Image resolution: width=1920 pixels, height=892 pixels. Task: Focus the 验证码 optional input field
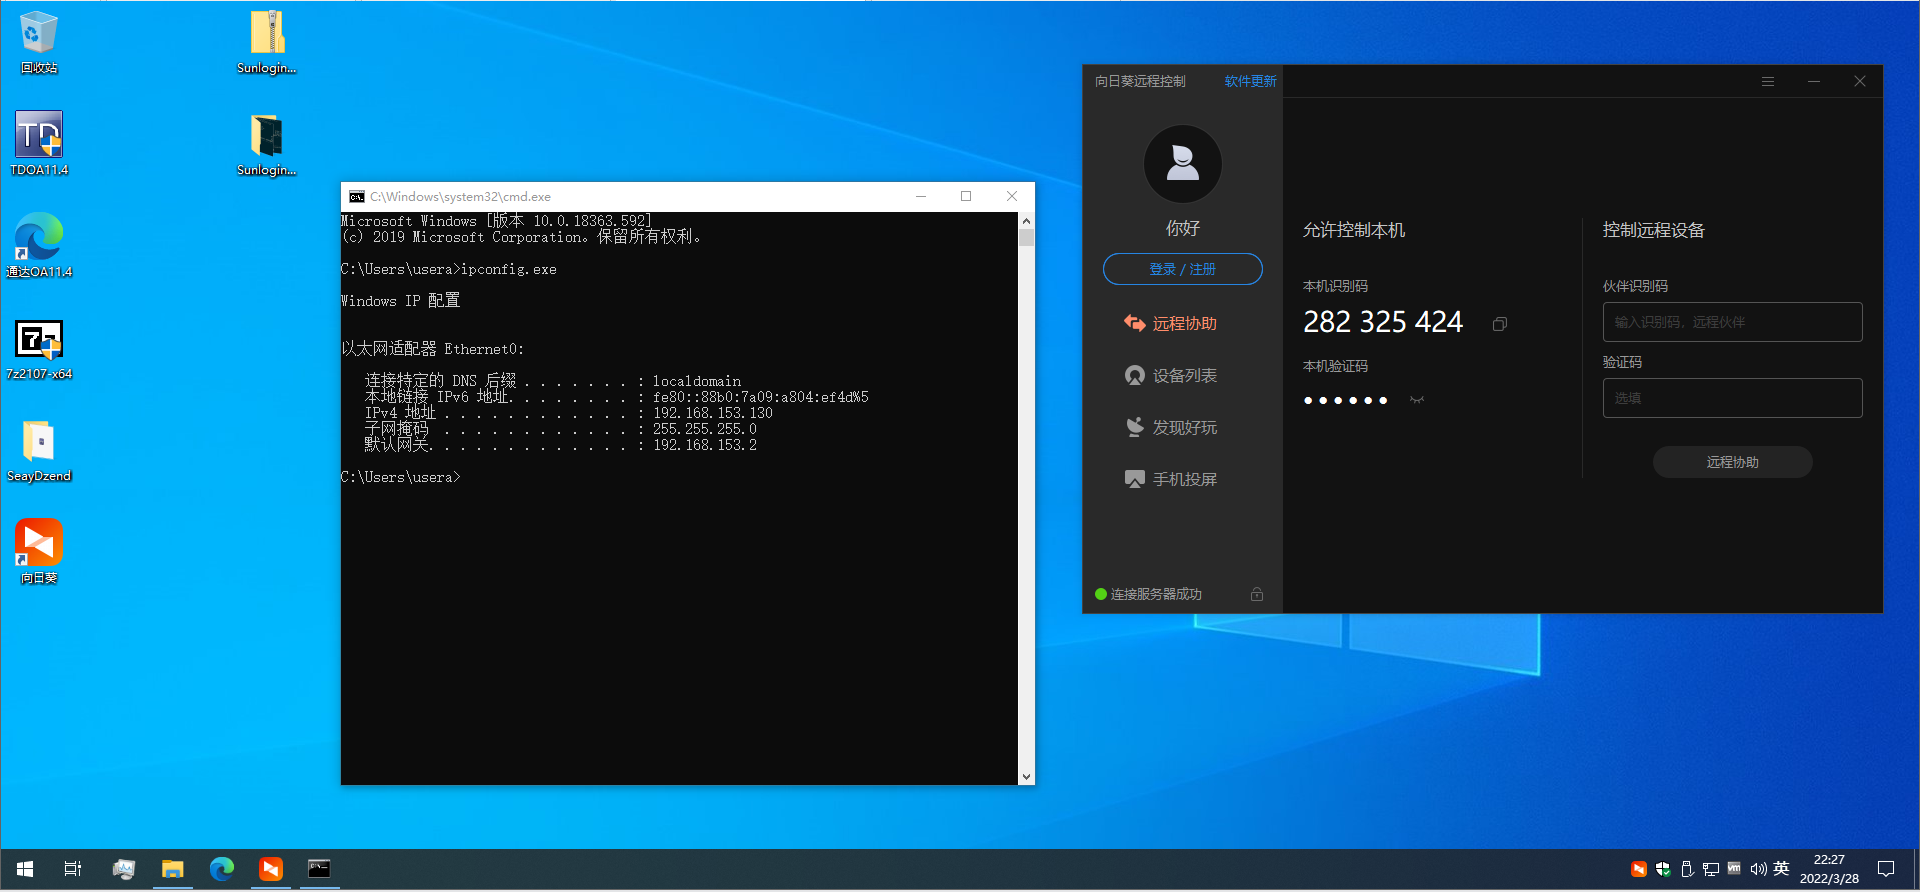(x=1733, y=398)
